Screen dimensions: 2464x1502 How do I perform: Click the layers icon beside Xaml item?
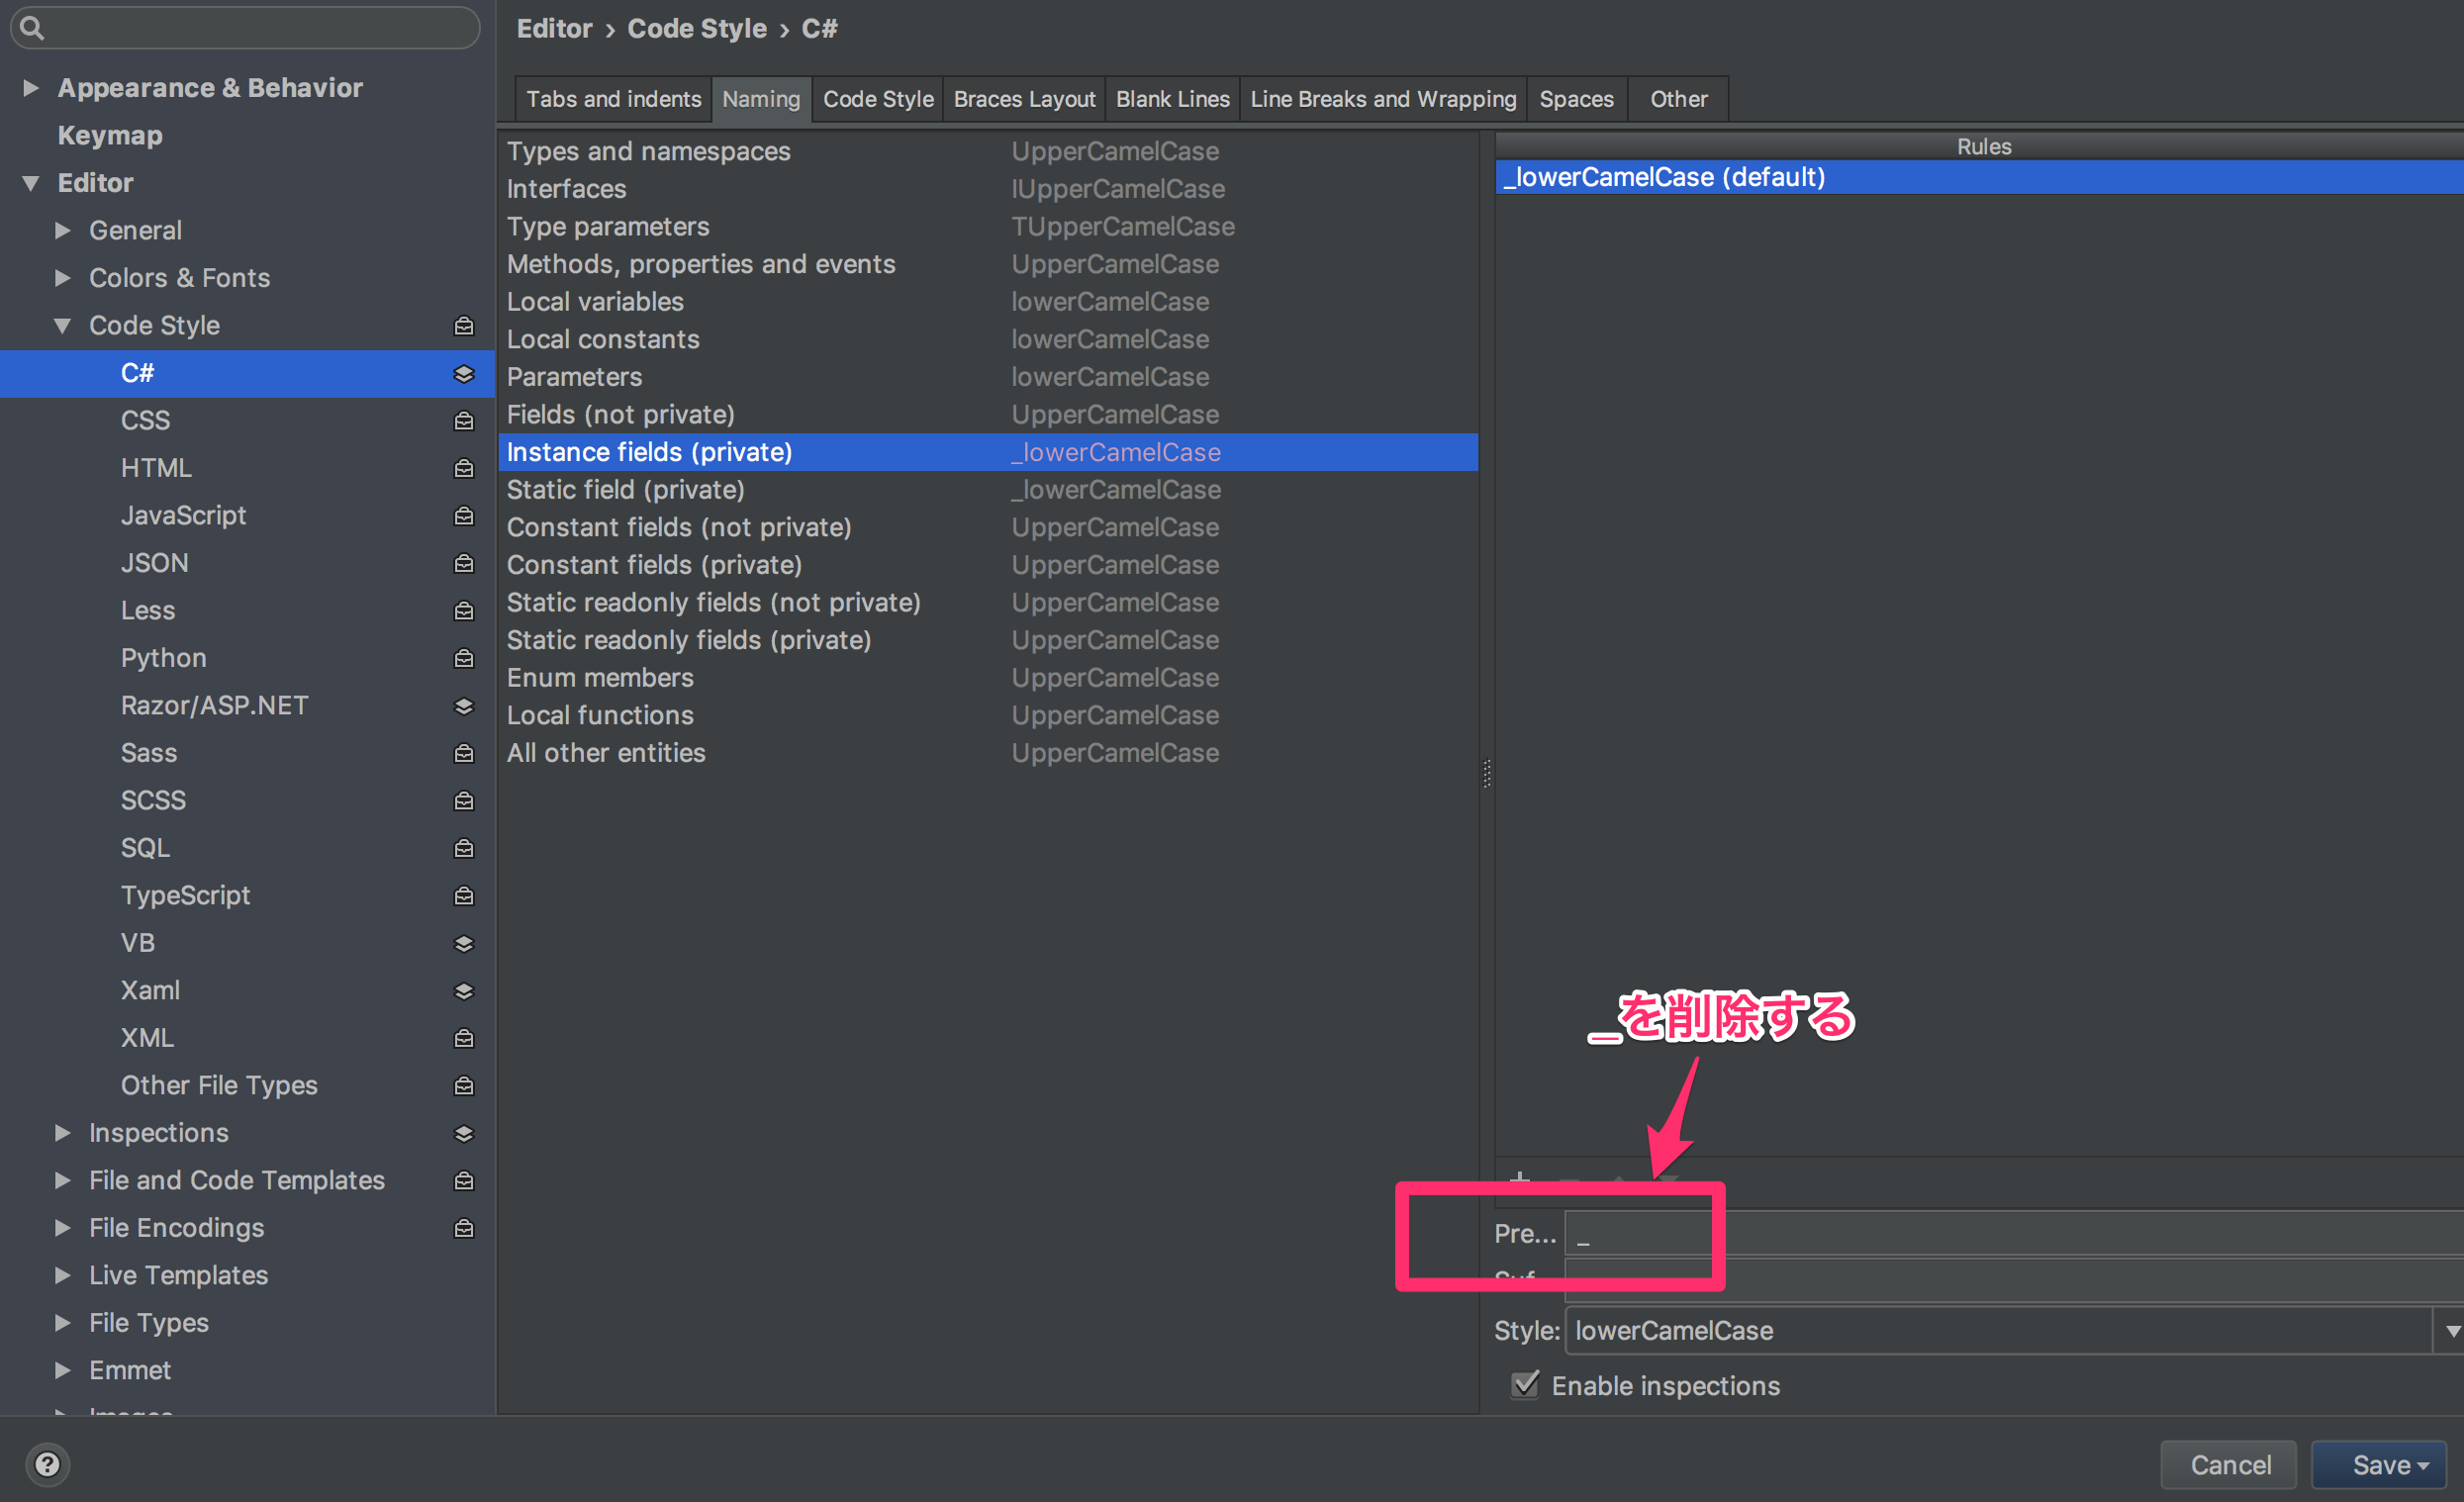(464, 991)
